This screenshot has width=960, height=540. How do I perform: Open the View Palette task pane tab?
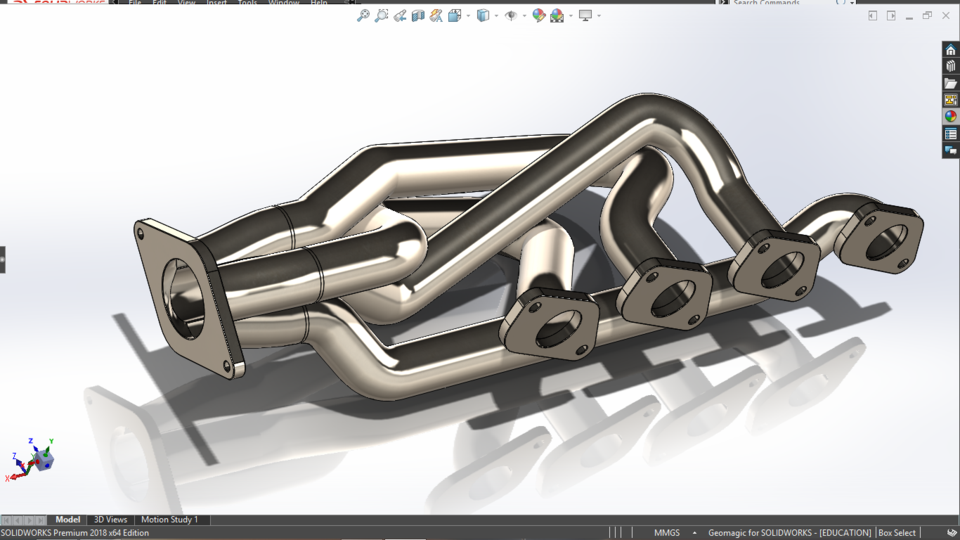click(x=950, y=99)
